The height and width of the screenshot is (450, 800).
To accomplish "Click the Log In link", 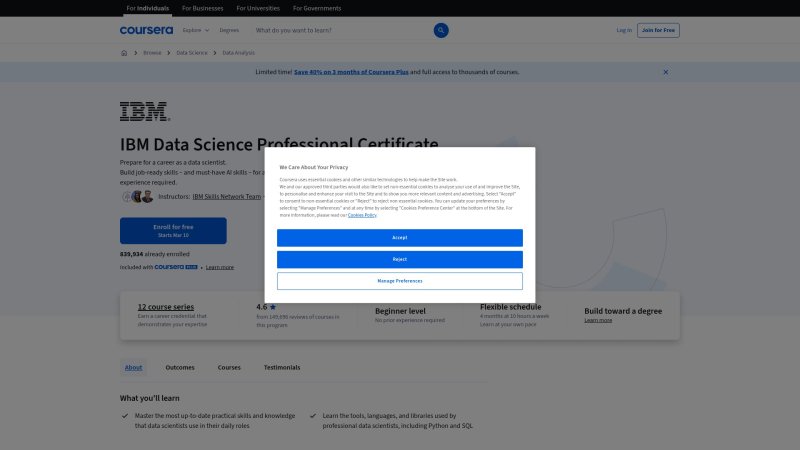I will click(624, 30).
